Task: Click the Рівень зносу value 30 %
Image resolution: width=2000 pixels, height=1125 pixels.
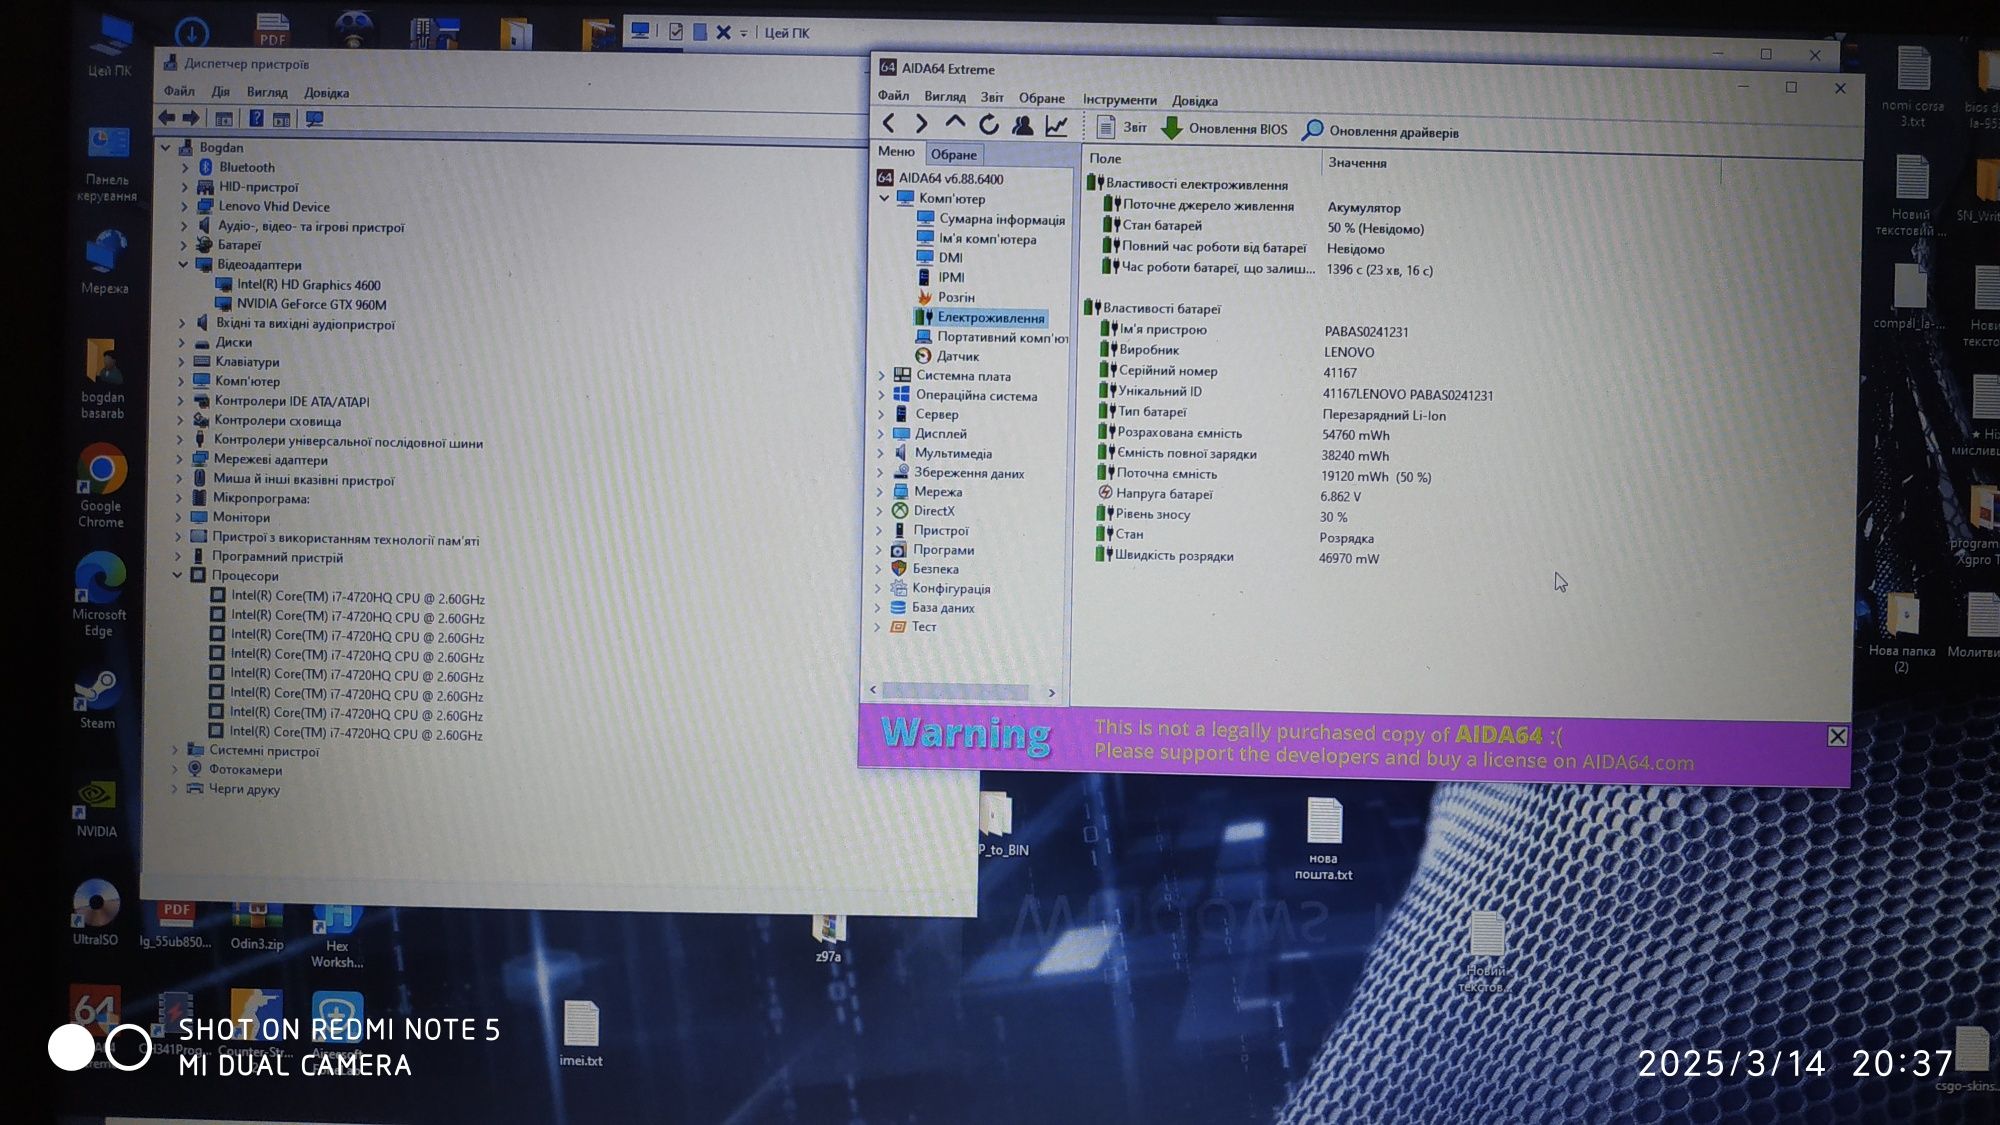Action: [1333, 517]
